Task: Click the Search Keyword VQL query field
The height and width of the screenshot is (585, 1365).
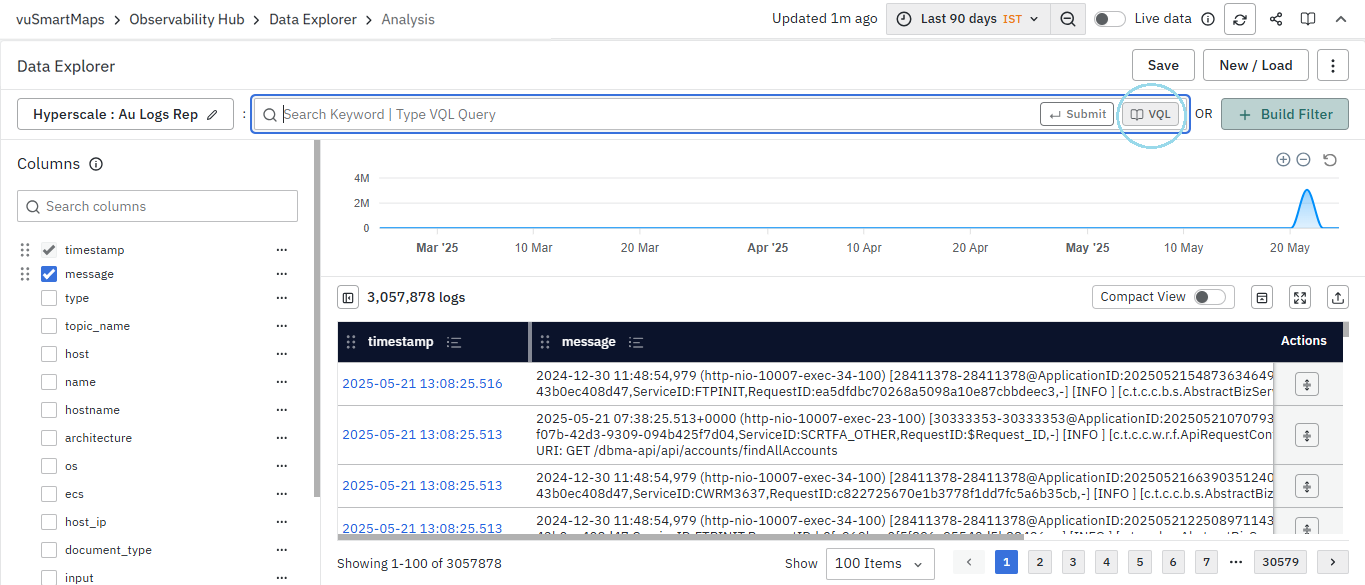Action: (x=650, y=114)
